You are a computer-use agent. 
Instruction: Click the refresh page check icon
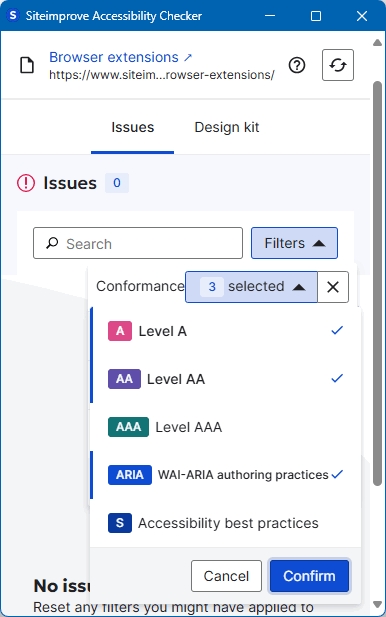click(x=338, y=65)
